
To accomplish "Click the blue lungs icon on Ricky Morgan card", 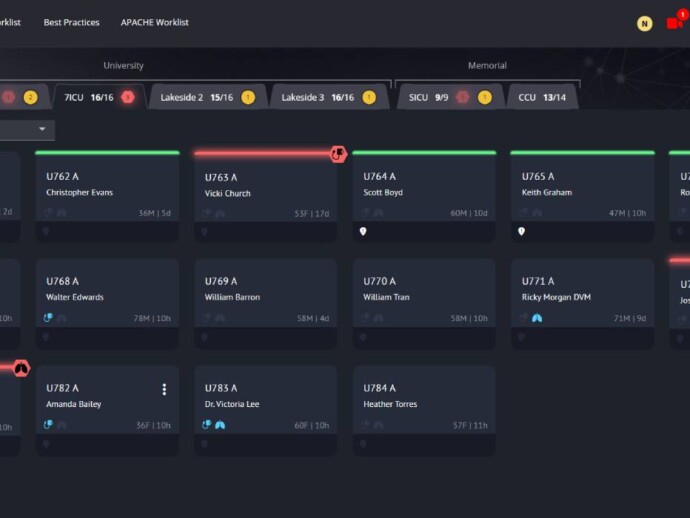I will point(536,318).
